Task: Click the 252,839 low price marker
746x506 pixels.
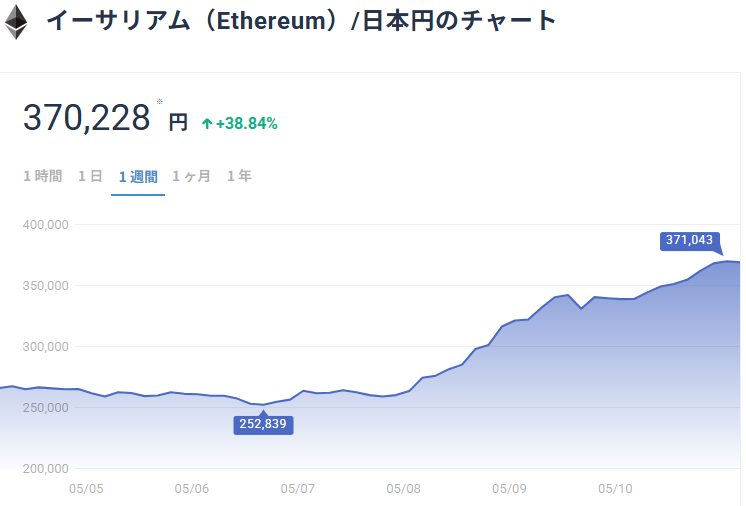Action: click(x=264, y=424)
